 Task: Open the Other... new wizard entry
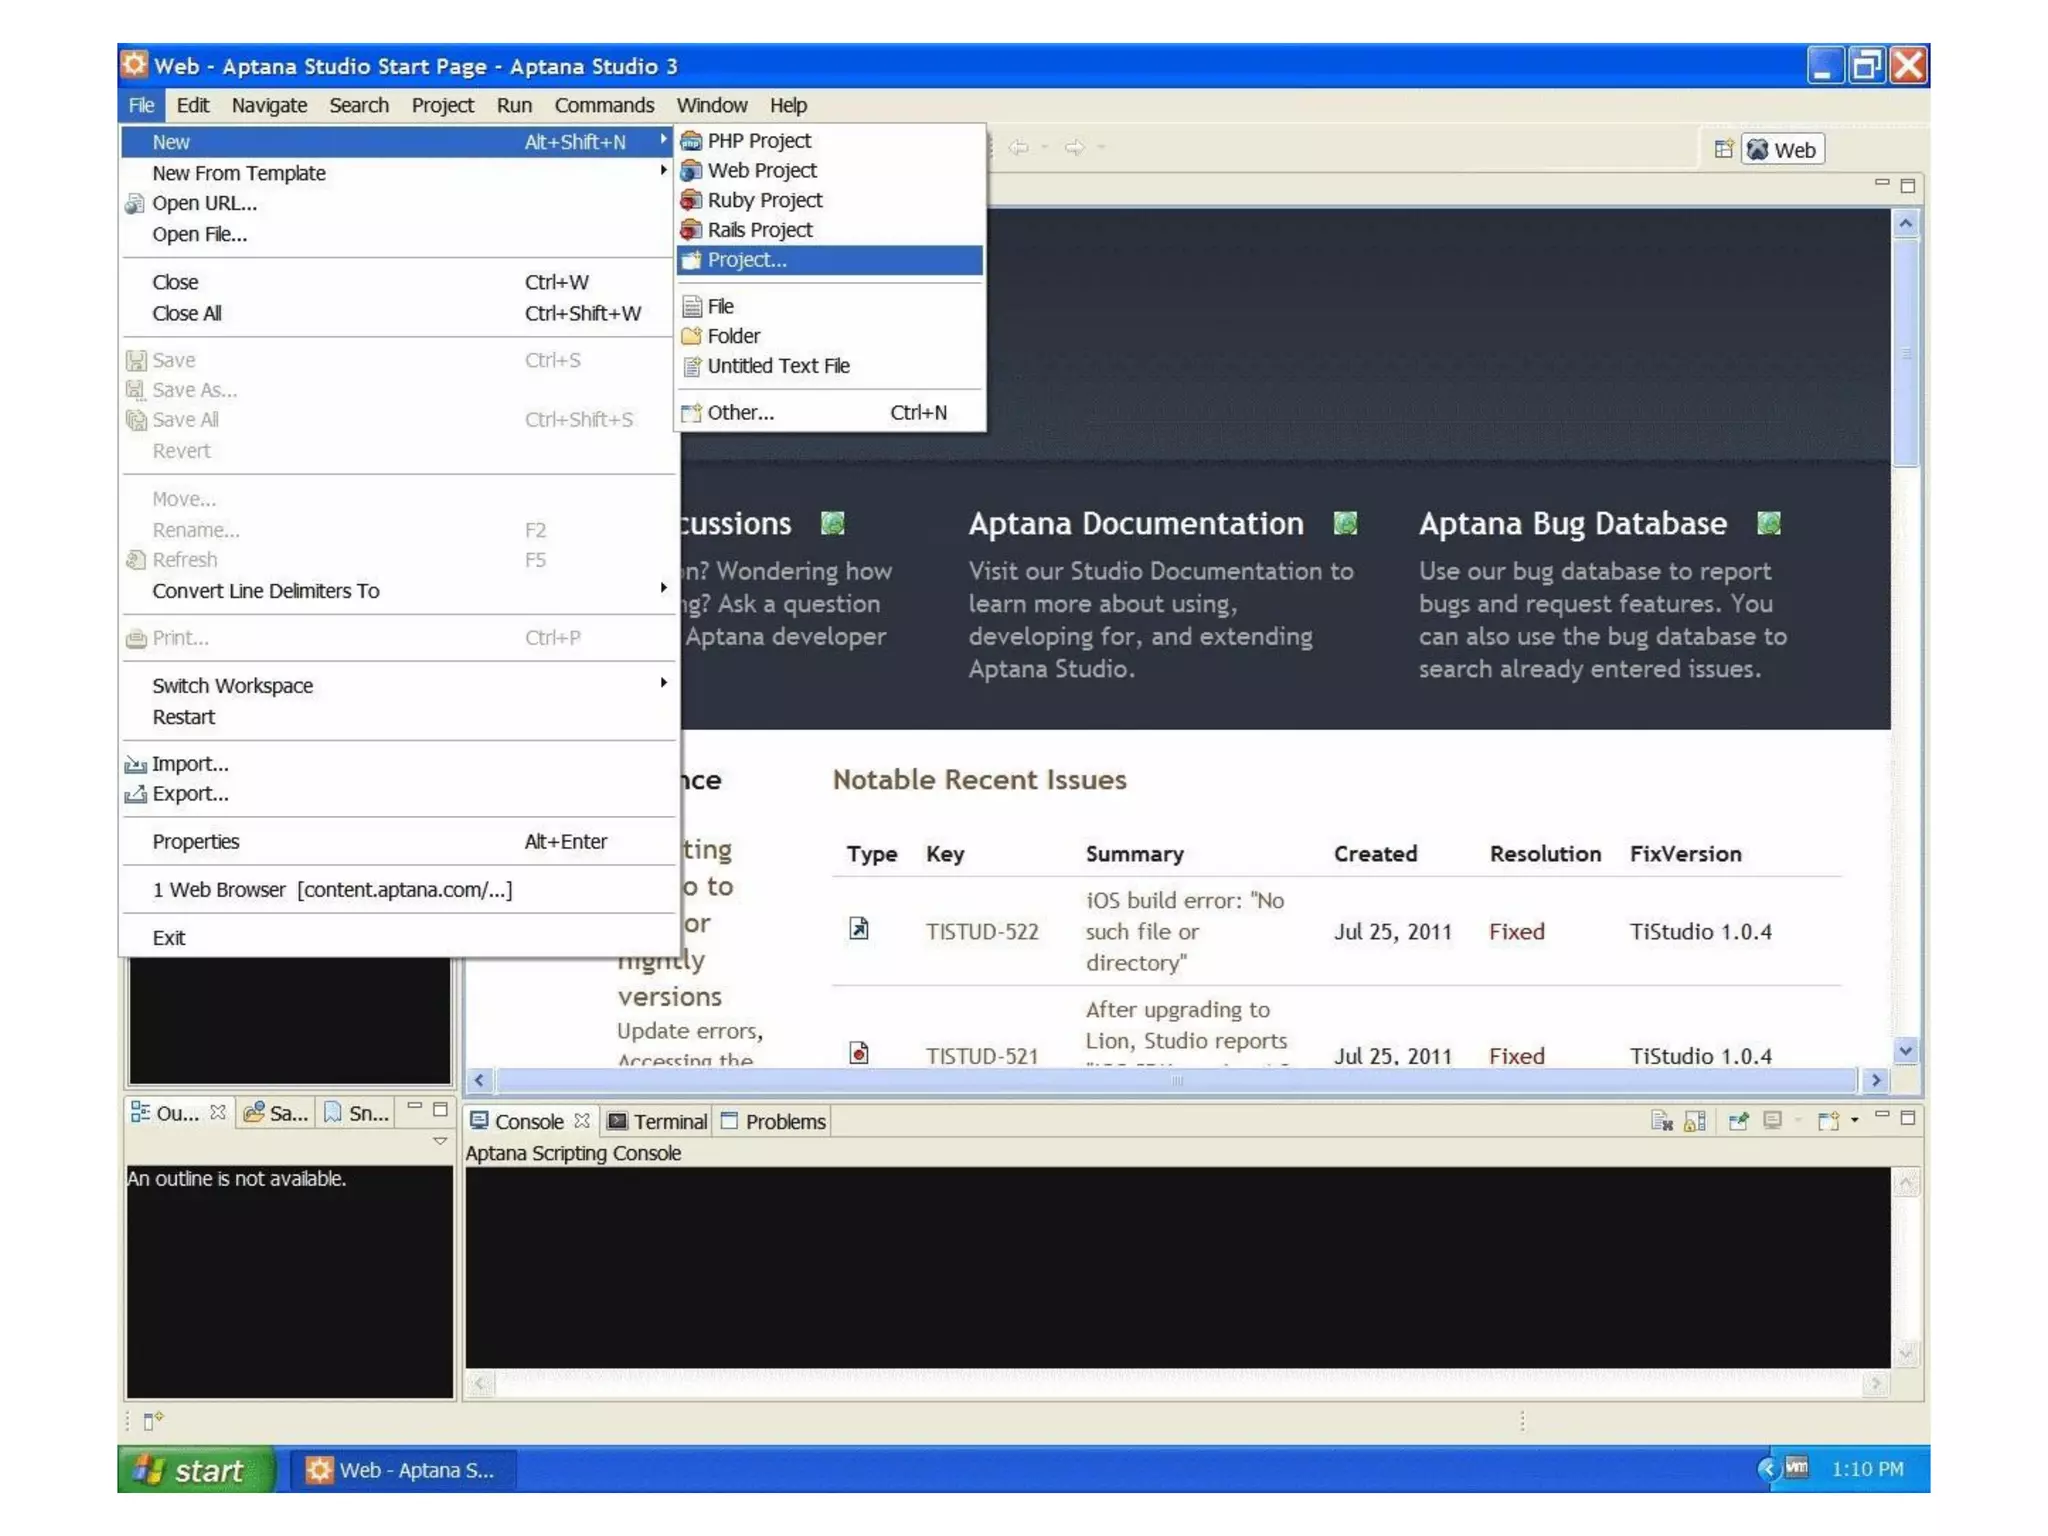coord(829,412)
